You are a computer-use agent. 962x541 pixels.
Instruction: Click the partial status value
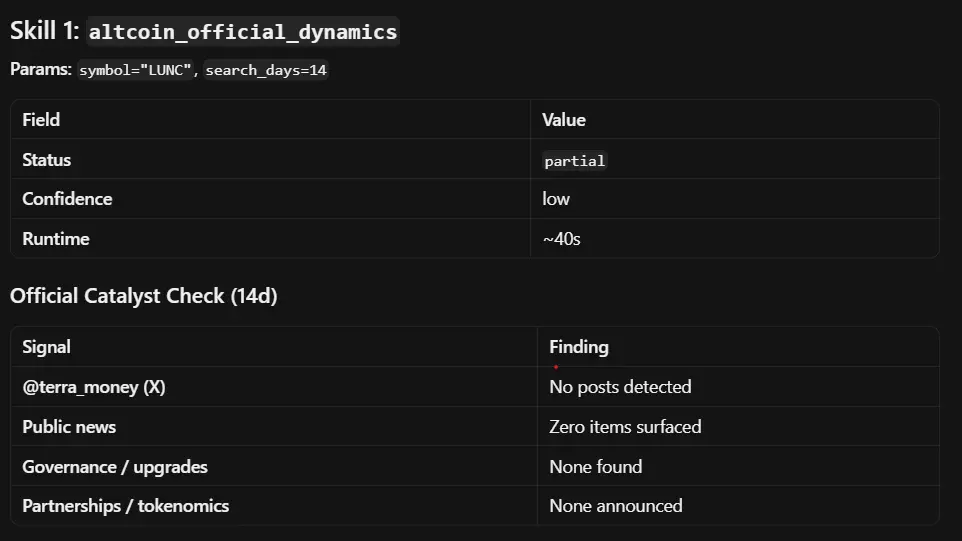(x=575, y=161)
